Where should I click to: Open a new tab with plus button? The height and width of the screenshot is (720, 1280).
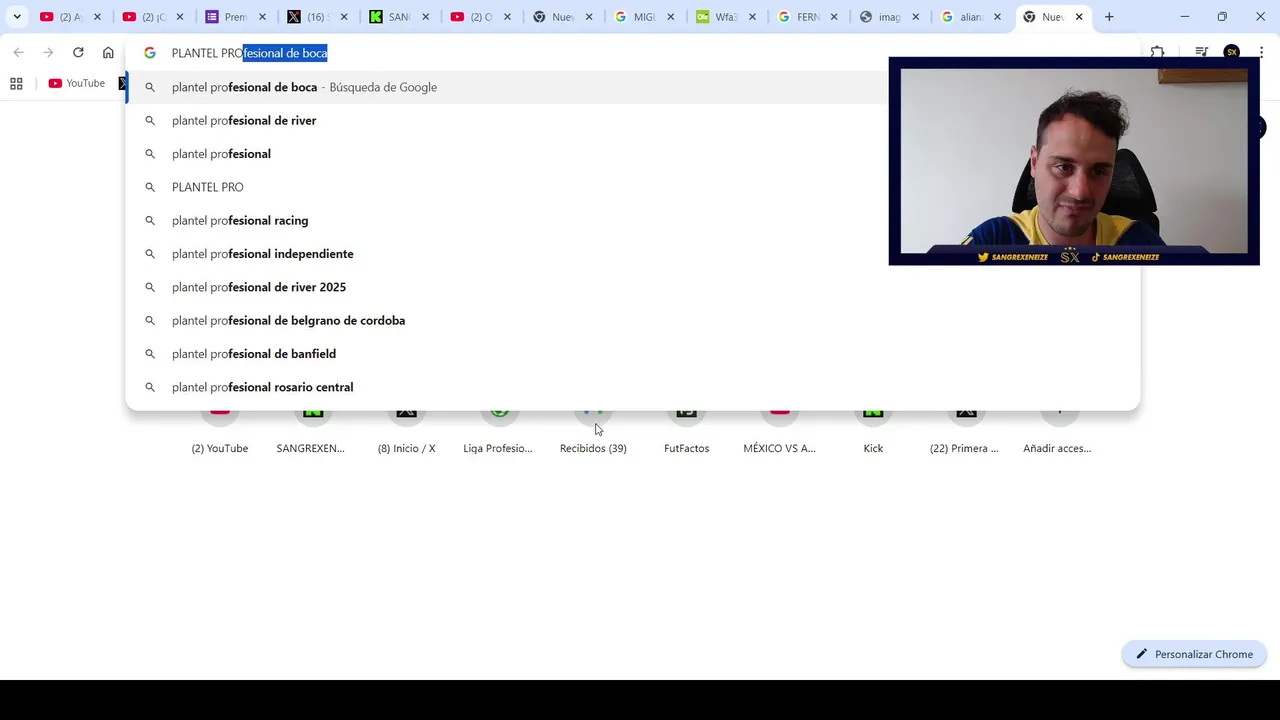1109,17
